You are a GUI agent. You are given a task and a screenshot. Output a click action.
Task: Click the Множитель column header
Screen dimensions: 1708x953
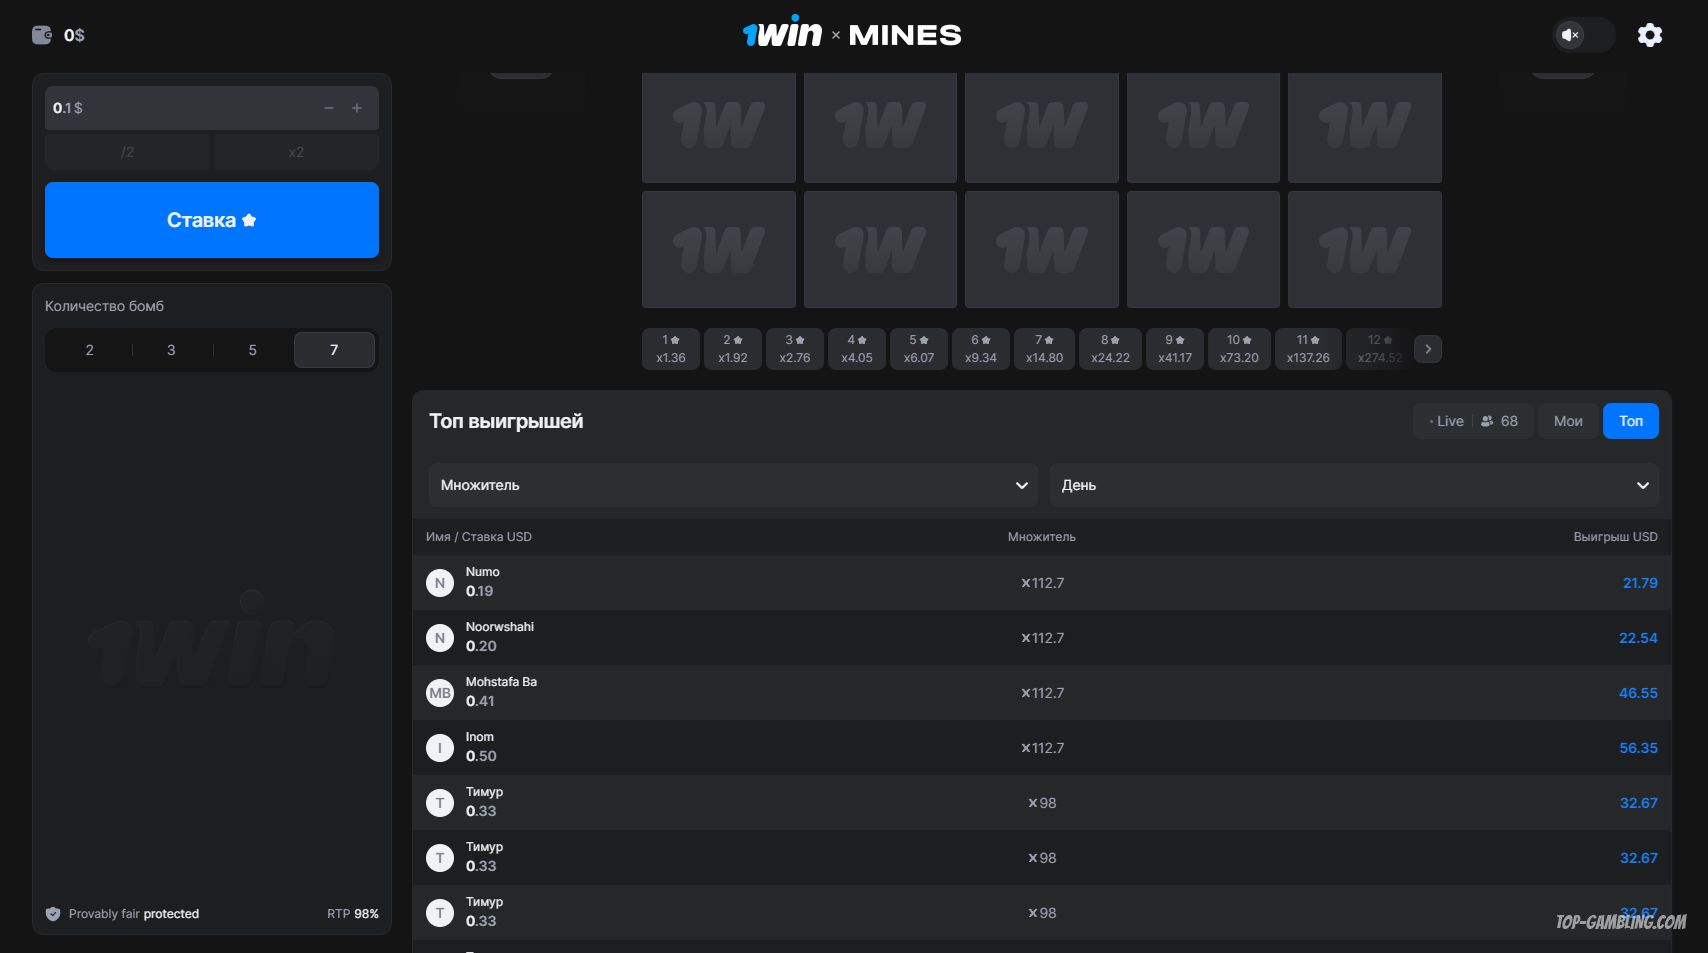click(1042, 537)
